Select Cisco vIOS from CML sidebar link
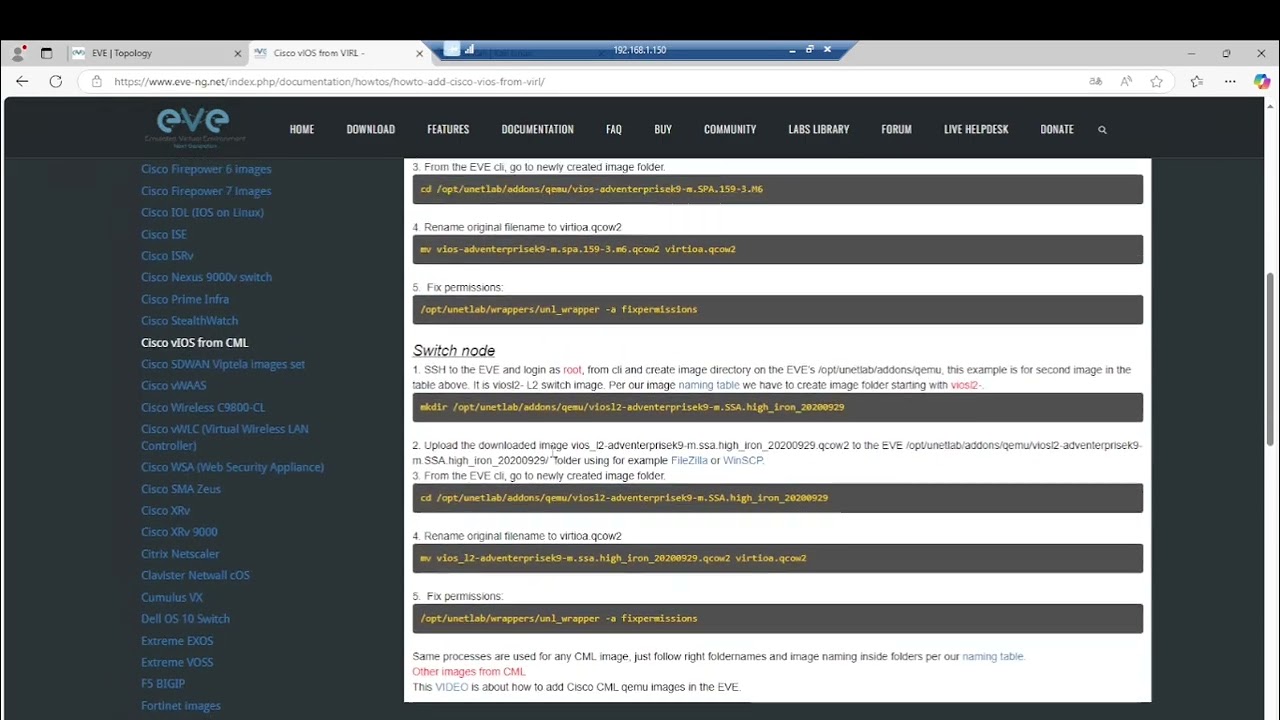The image size is (1280, 720). click(194, 342)
